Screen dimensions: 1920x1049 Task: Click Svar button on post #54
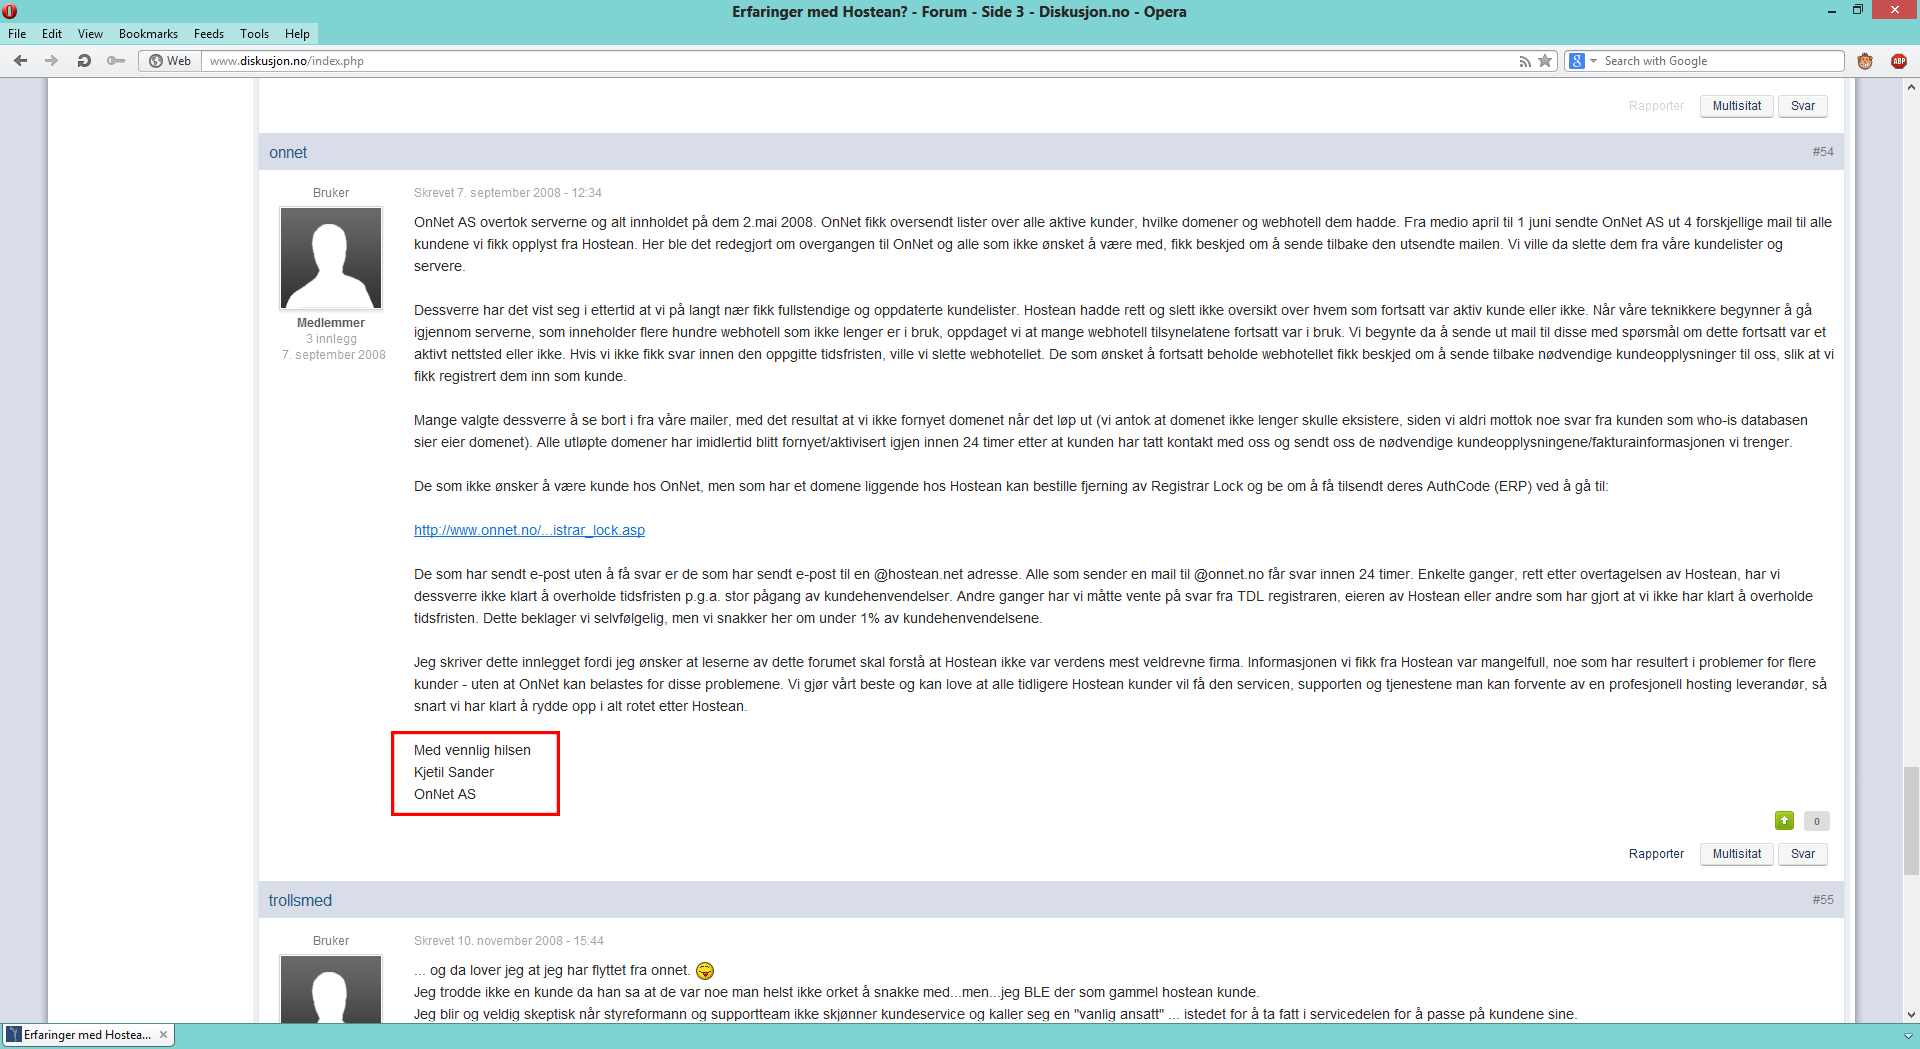(x=1803, y=854)
